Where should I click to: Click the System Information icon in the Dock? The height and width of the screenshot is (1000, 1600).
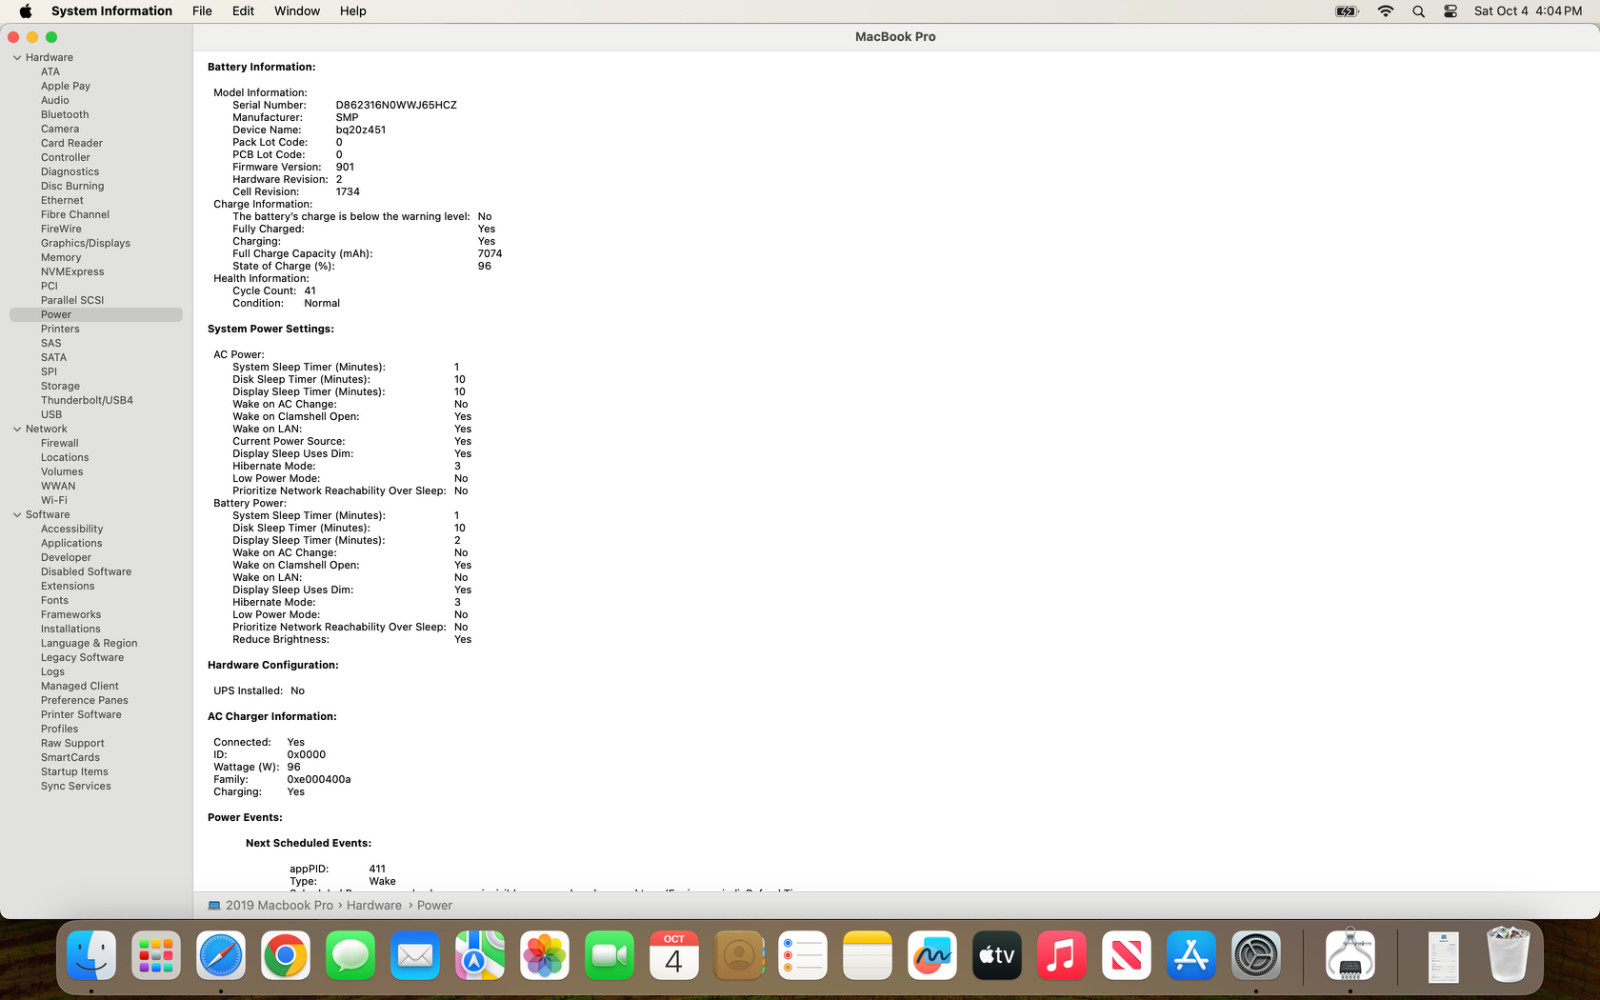[1350, 955]
